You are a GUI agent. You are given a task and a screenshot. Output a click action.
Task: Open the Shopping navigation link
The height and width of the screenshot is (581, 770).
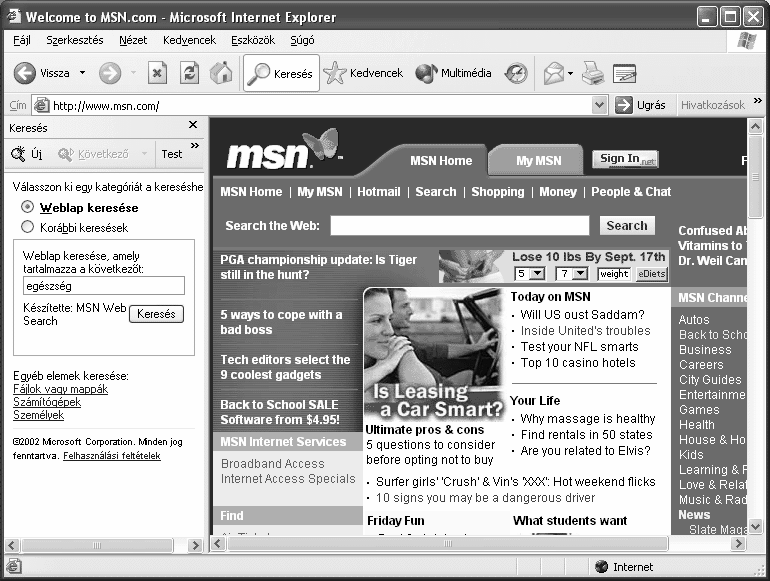tap(497, 192)
